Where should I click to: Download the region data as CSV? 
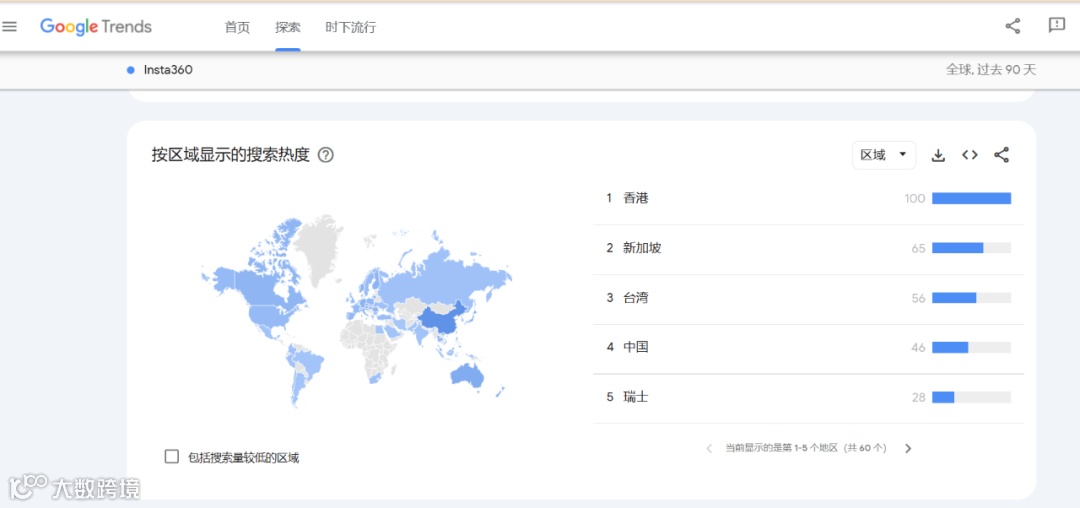click(x=937, y=156)
